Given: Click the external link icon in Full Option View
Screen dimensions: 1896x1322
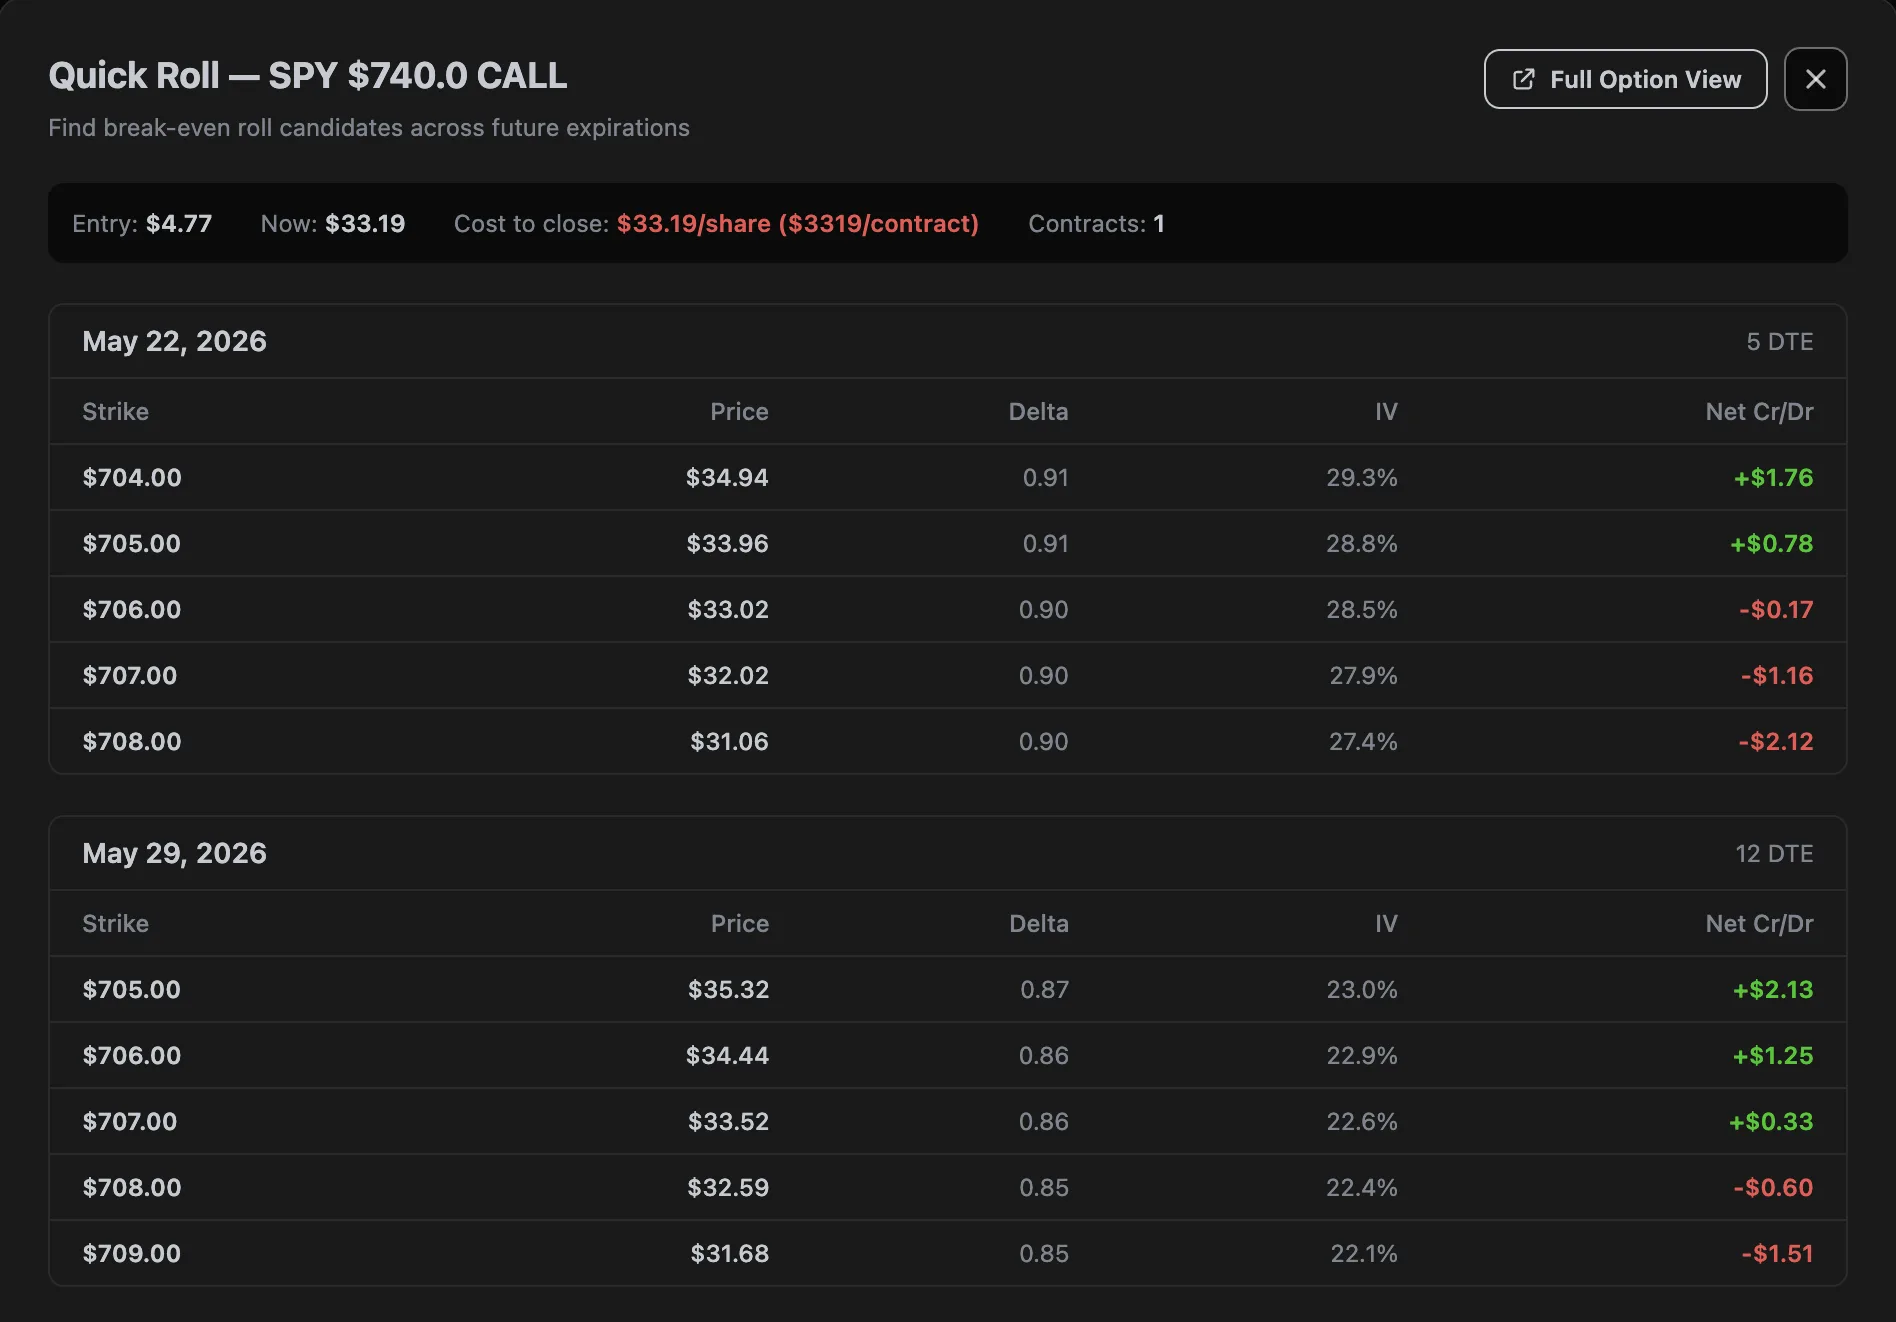Looking at the screenshot, I should point(1523,79).
